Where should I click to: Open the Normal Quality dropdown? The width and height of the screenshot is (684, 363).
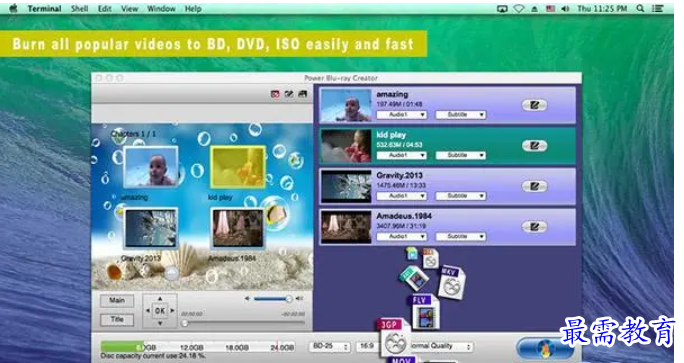point(441,346)
